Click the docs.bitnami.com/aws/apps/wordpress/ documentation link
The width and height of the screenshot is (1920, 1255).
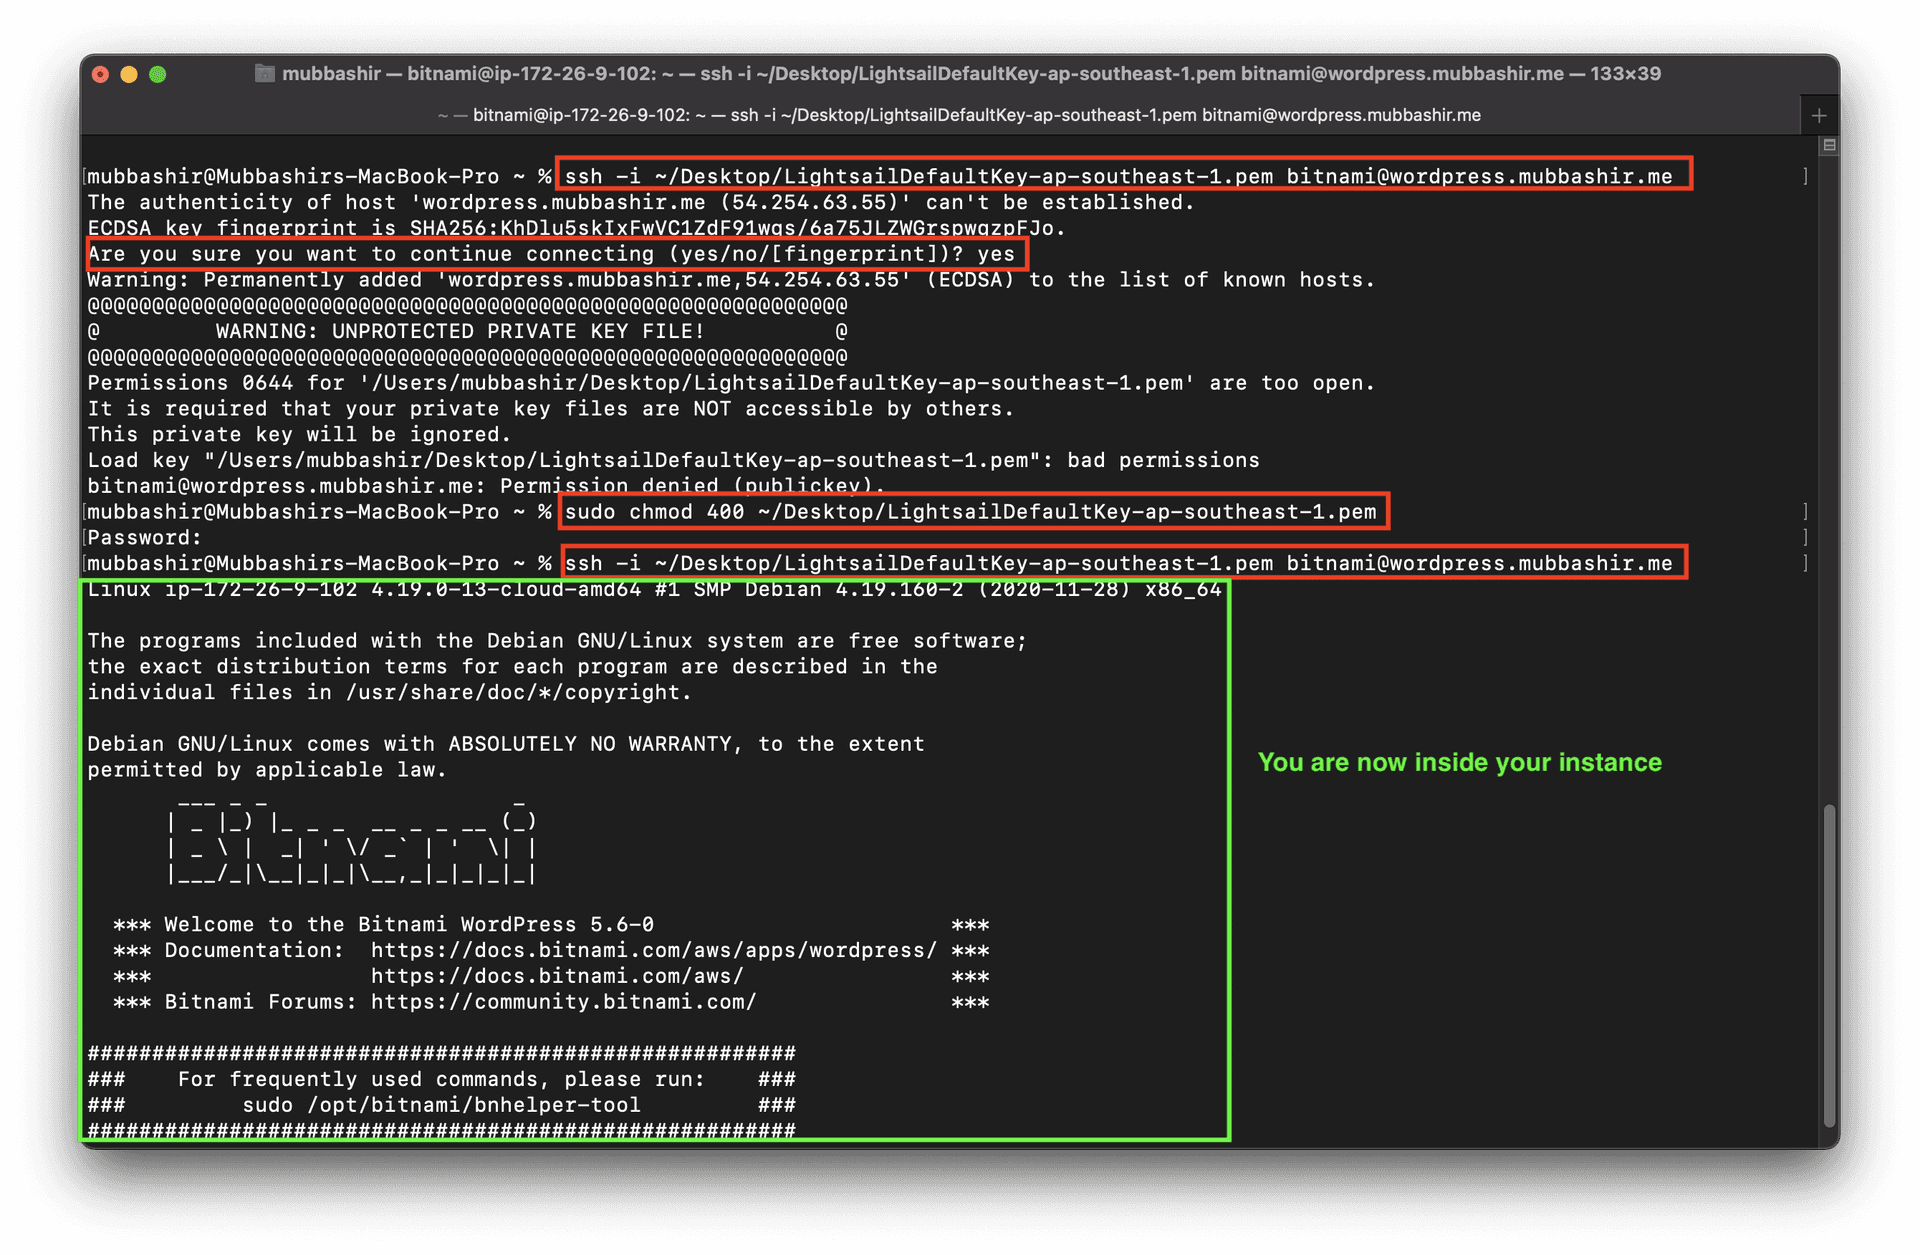coord(654,951)
